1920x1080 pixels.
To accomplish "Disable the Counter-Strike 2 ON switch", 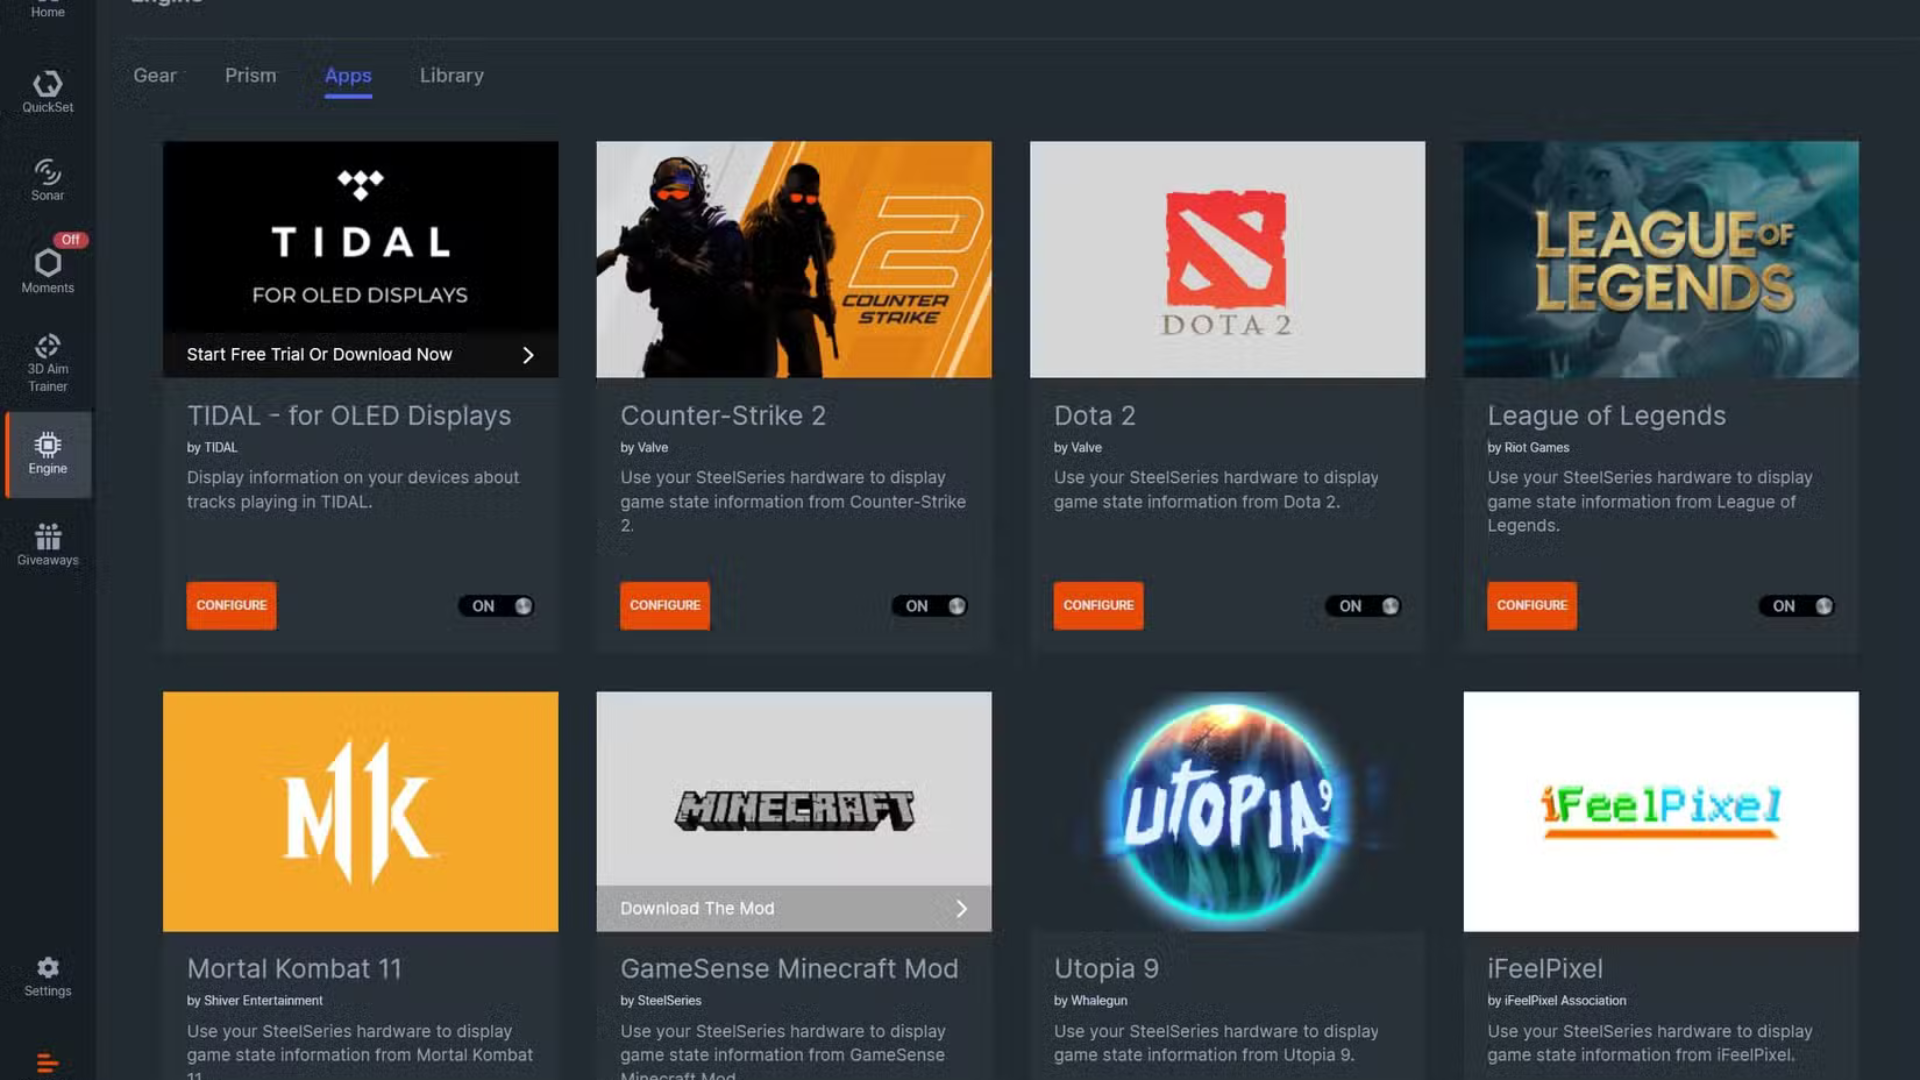I will (x=930, y=606).
